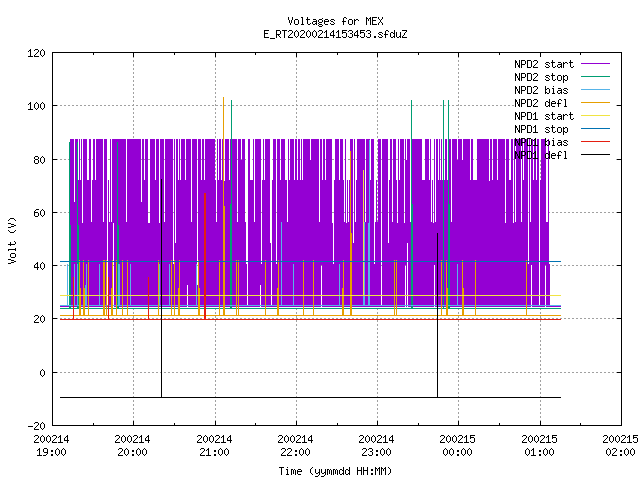Click the y-axis tick value 100
This screenshot has width=640, height=480.
click(x=36, y=106)
